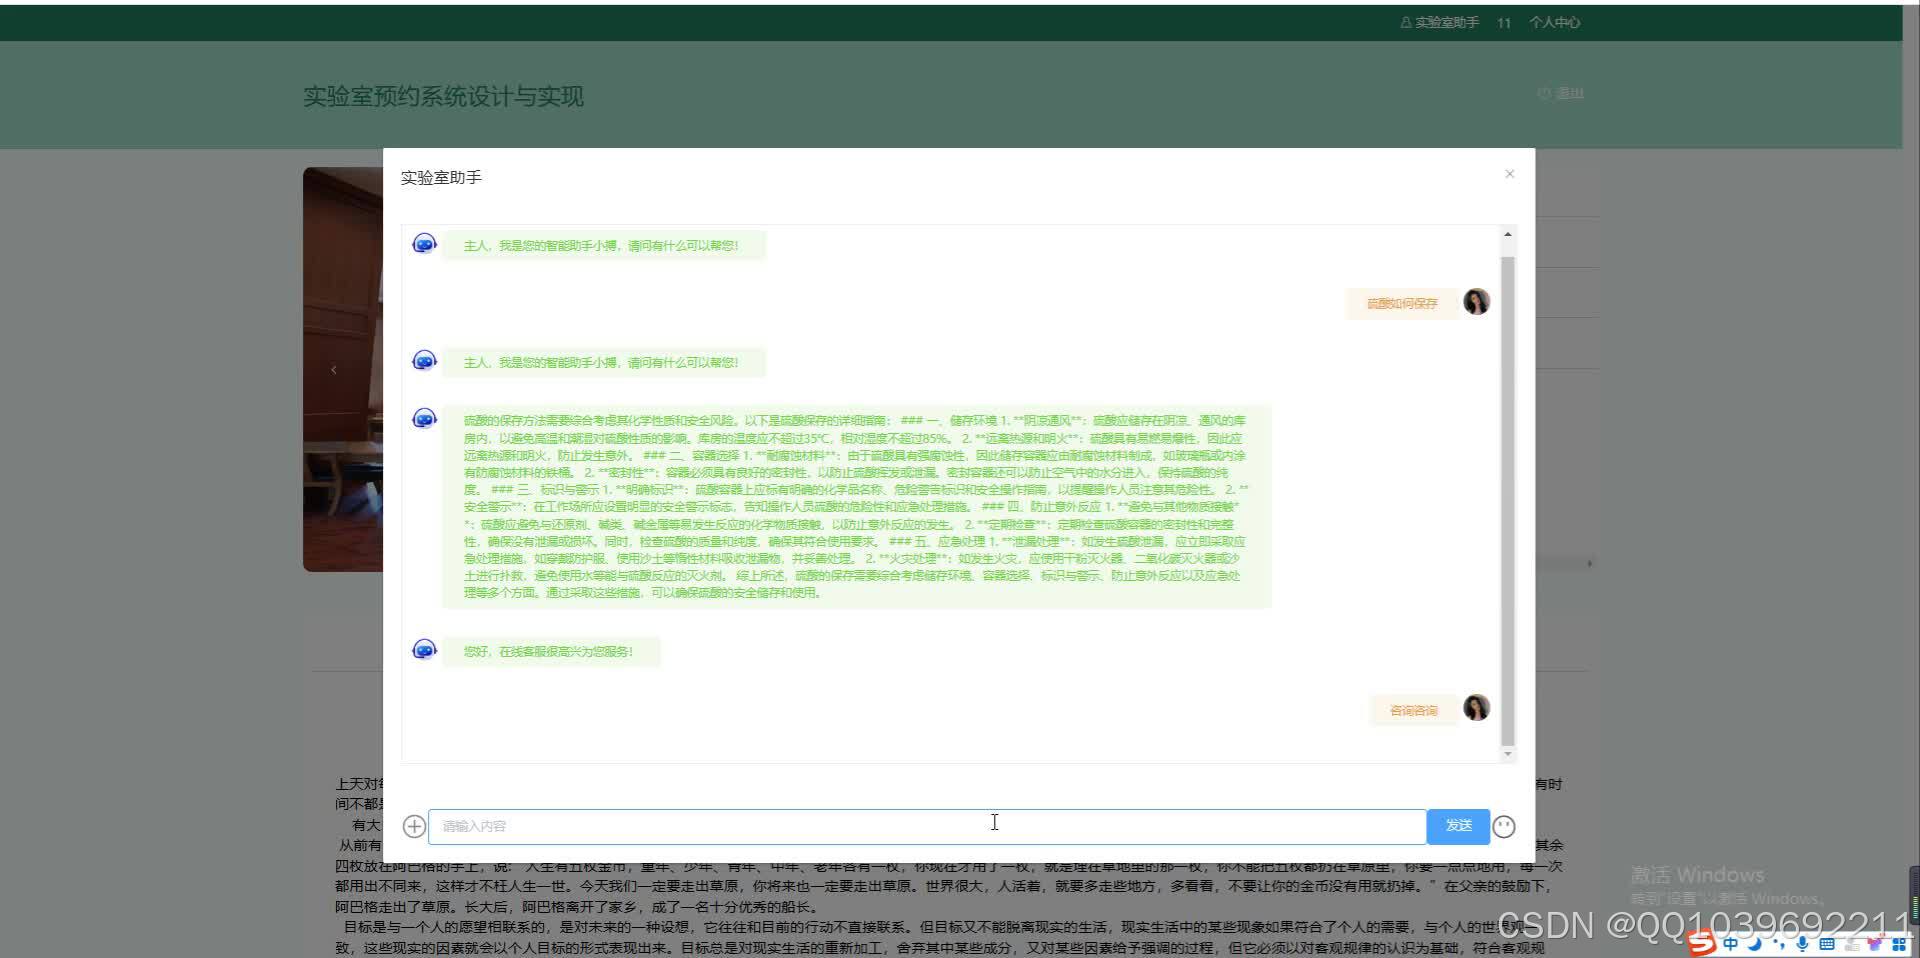
Task: Click the chat window scrollbar thumb
Action: coord(1507,500)
